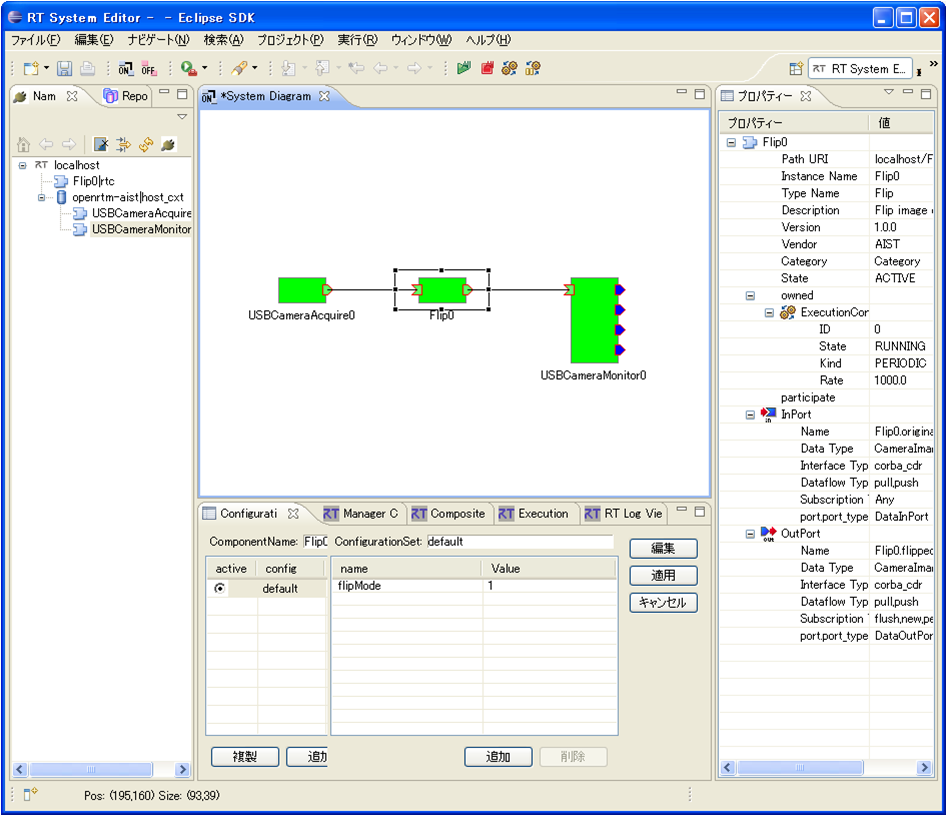Click the Run external tools icon
The width and height of the screenshot is (947, 816).
[x=188, y=68]
